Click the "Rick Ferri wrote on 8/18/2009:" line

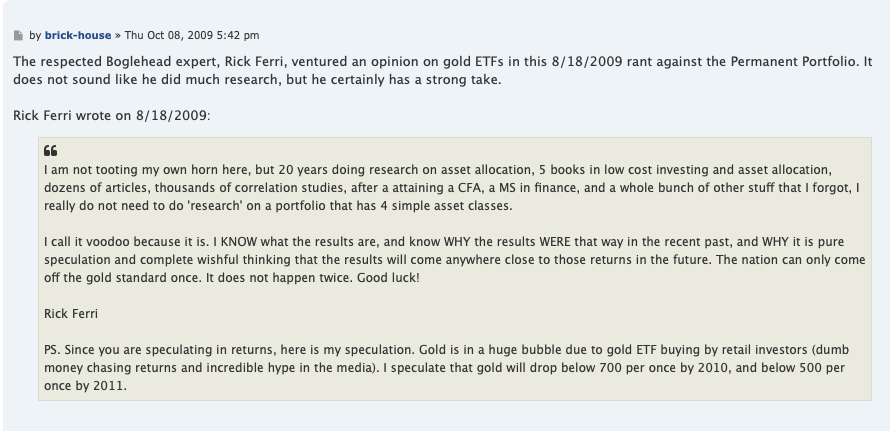coord(112,115)
